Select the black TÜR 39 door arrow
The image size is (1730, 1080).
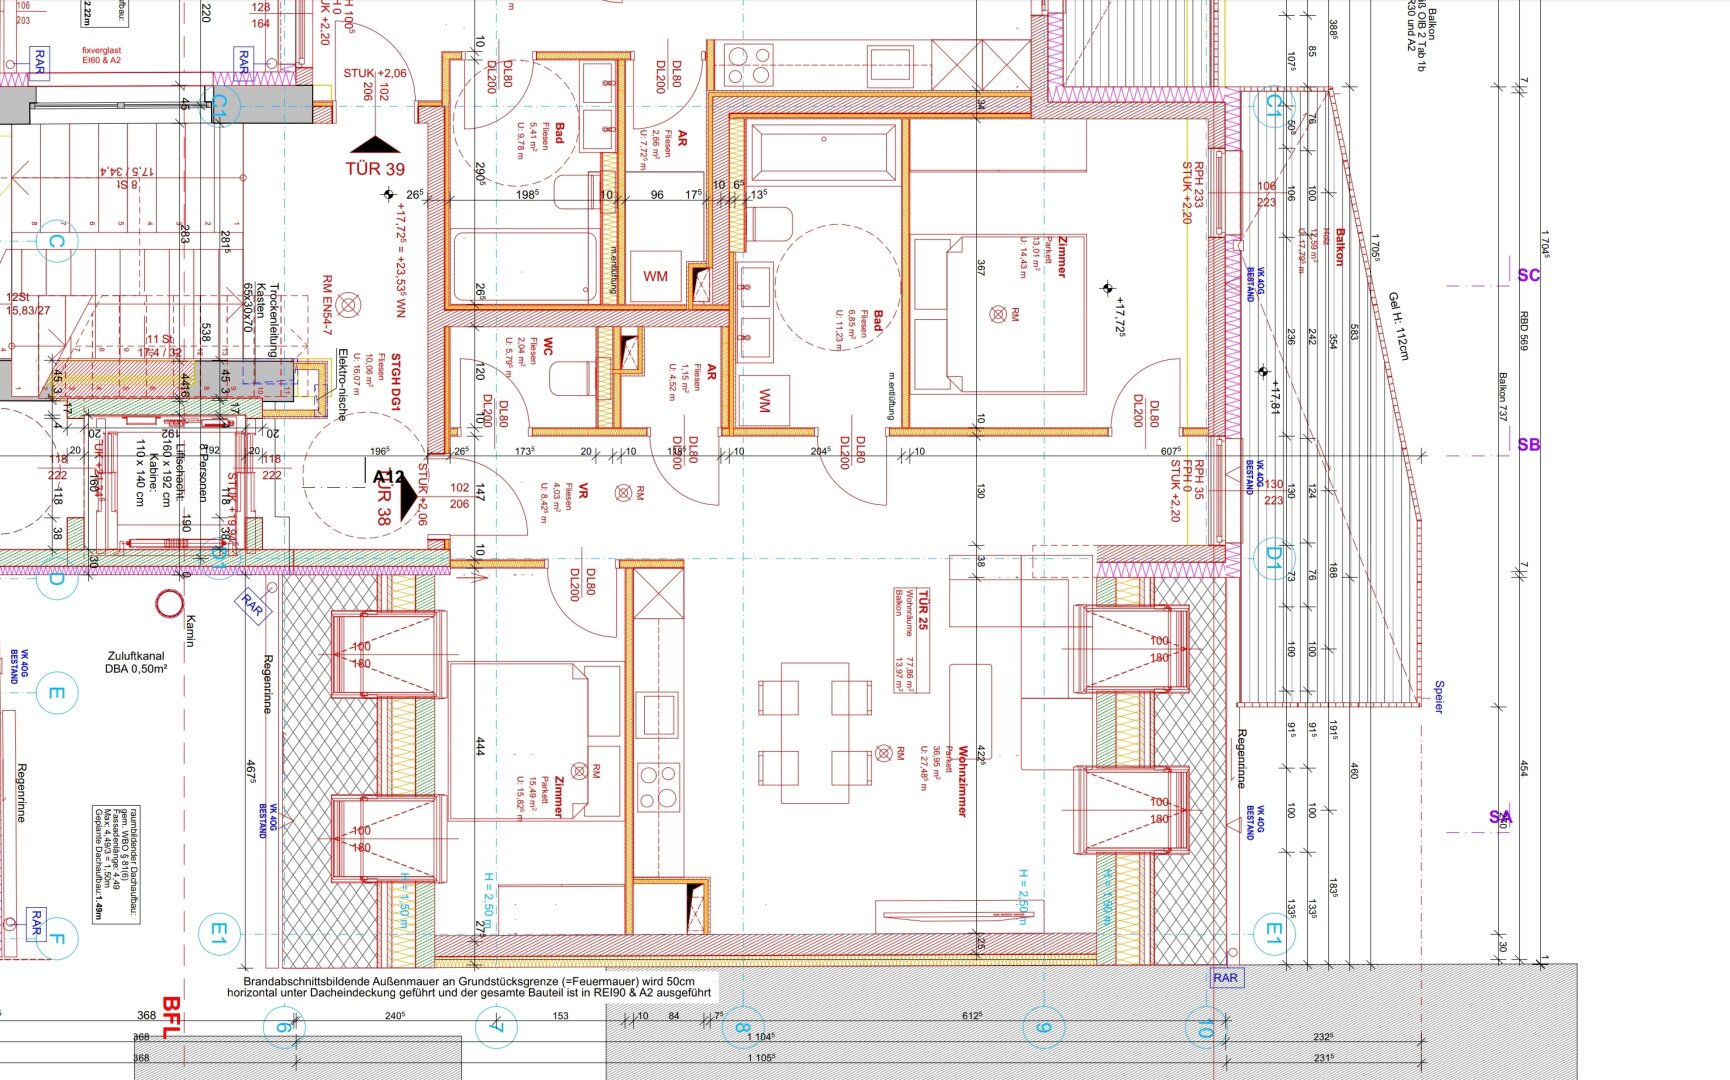(x=375, y=145)
